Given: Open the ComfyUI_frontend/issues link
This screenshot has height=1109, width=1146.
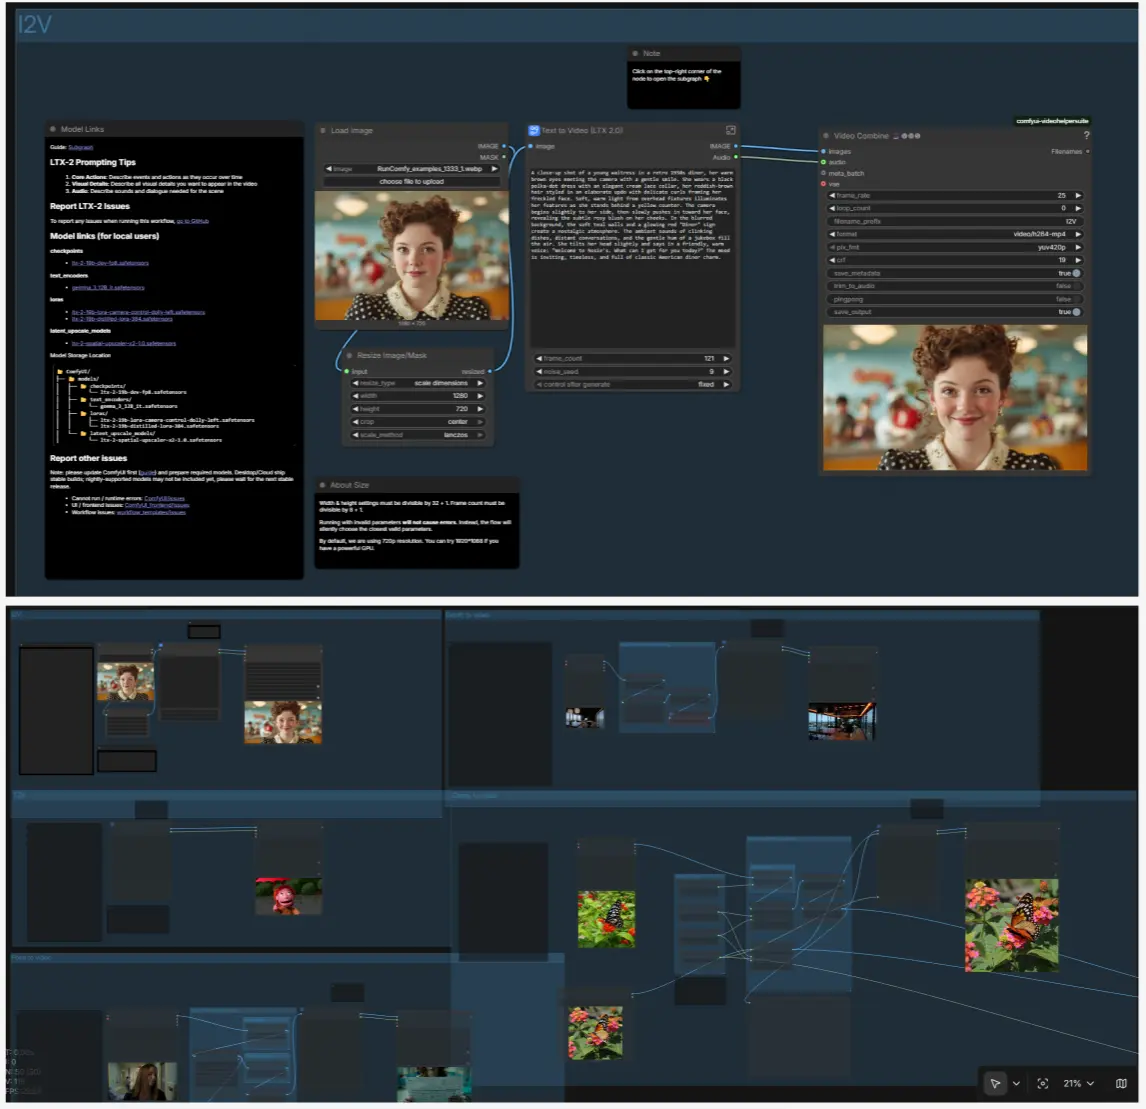Looking at the screenshot, I should pyautogui.click(x=157, y=505).
